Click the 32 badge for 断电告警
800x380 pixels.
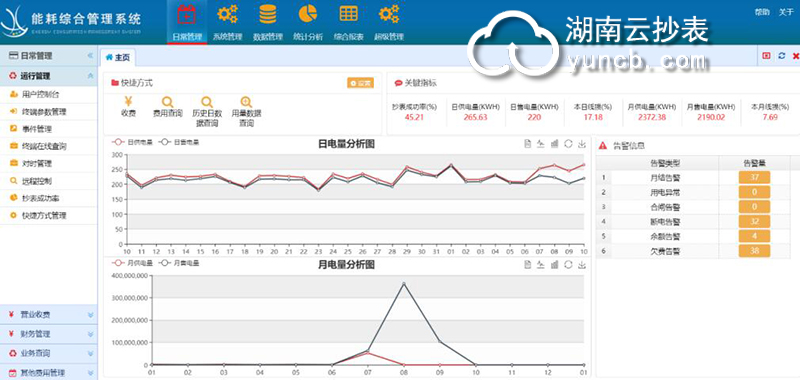coord(754,222)
